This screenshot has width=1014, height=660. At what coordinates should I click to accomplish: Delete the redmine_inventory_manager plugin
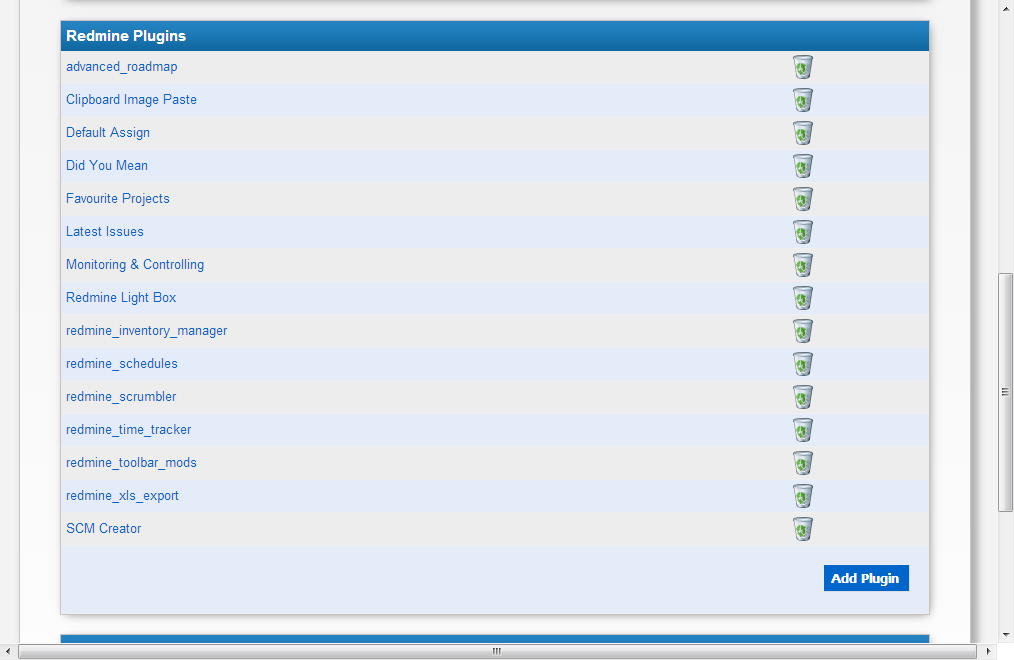(x=802, y=331)
